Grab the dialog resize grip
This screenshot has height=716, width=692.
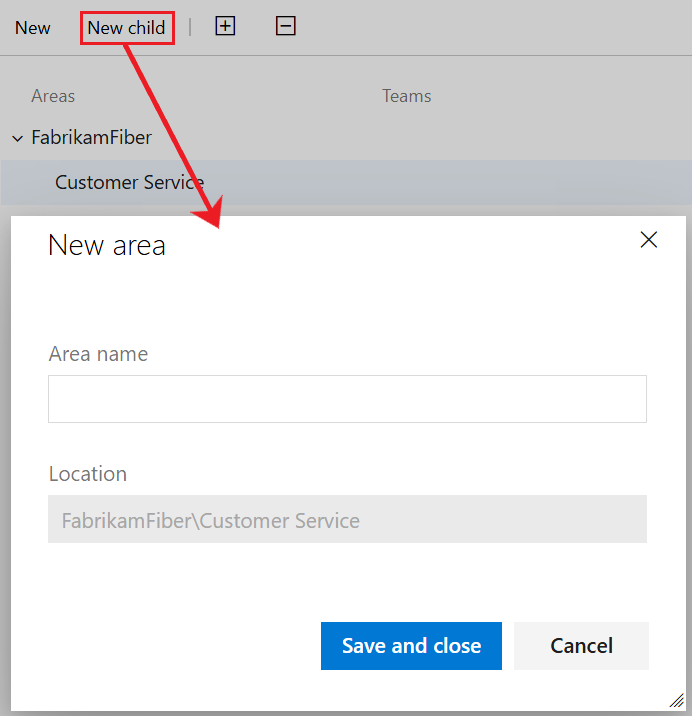click(676, 700)
